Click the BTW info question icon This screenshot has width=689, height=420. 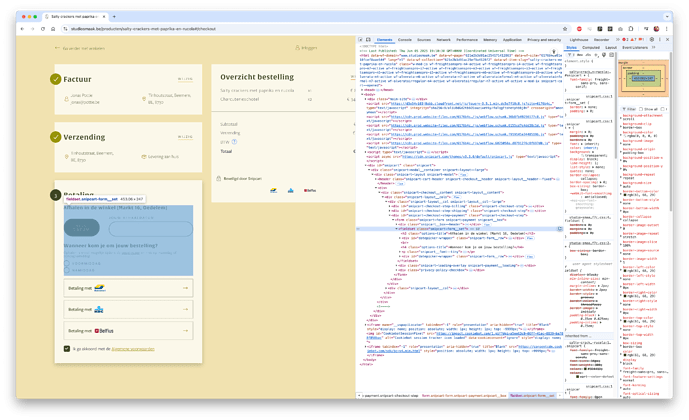tap(234, 142)
